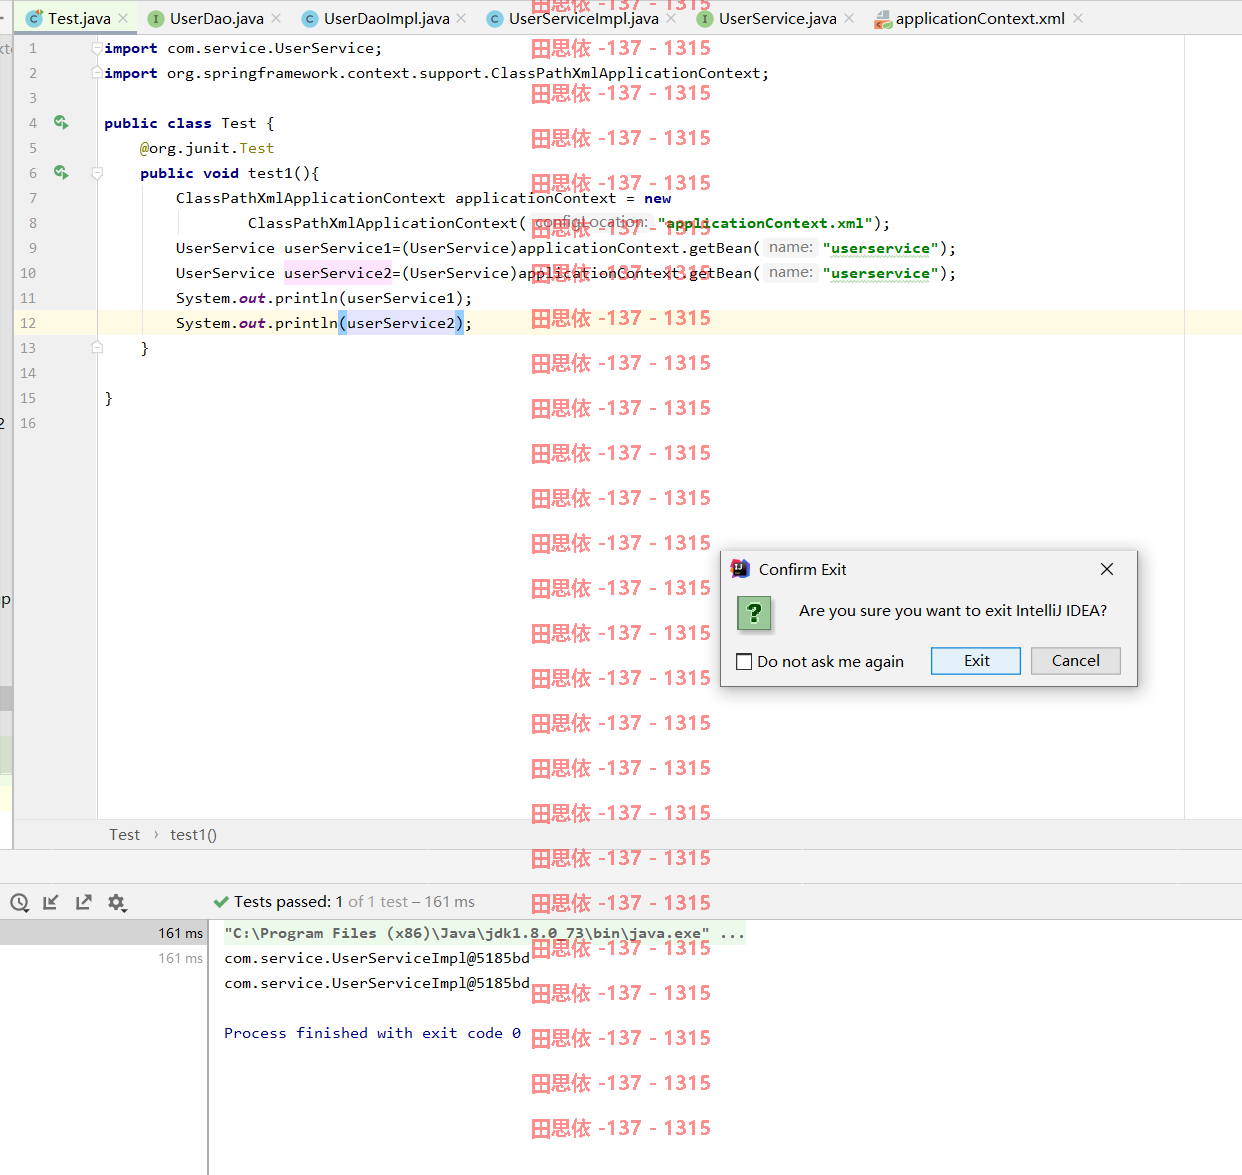This screenshot has height=1175, width=1242.
Task: Expand the folded java.exe command line ellipsis
Action: point(732,933)
